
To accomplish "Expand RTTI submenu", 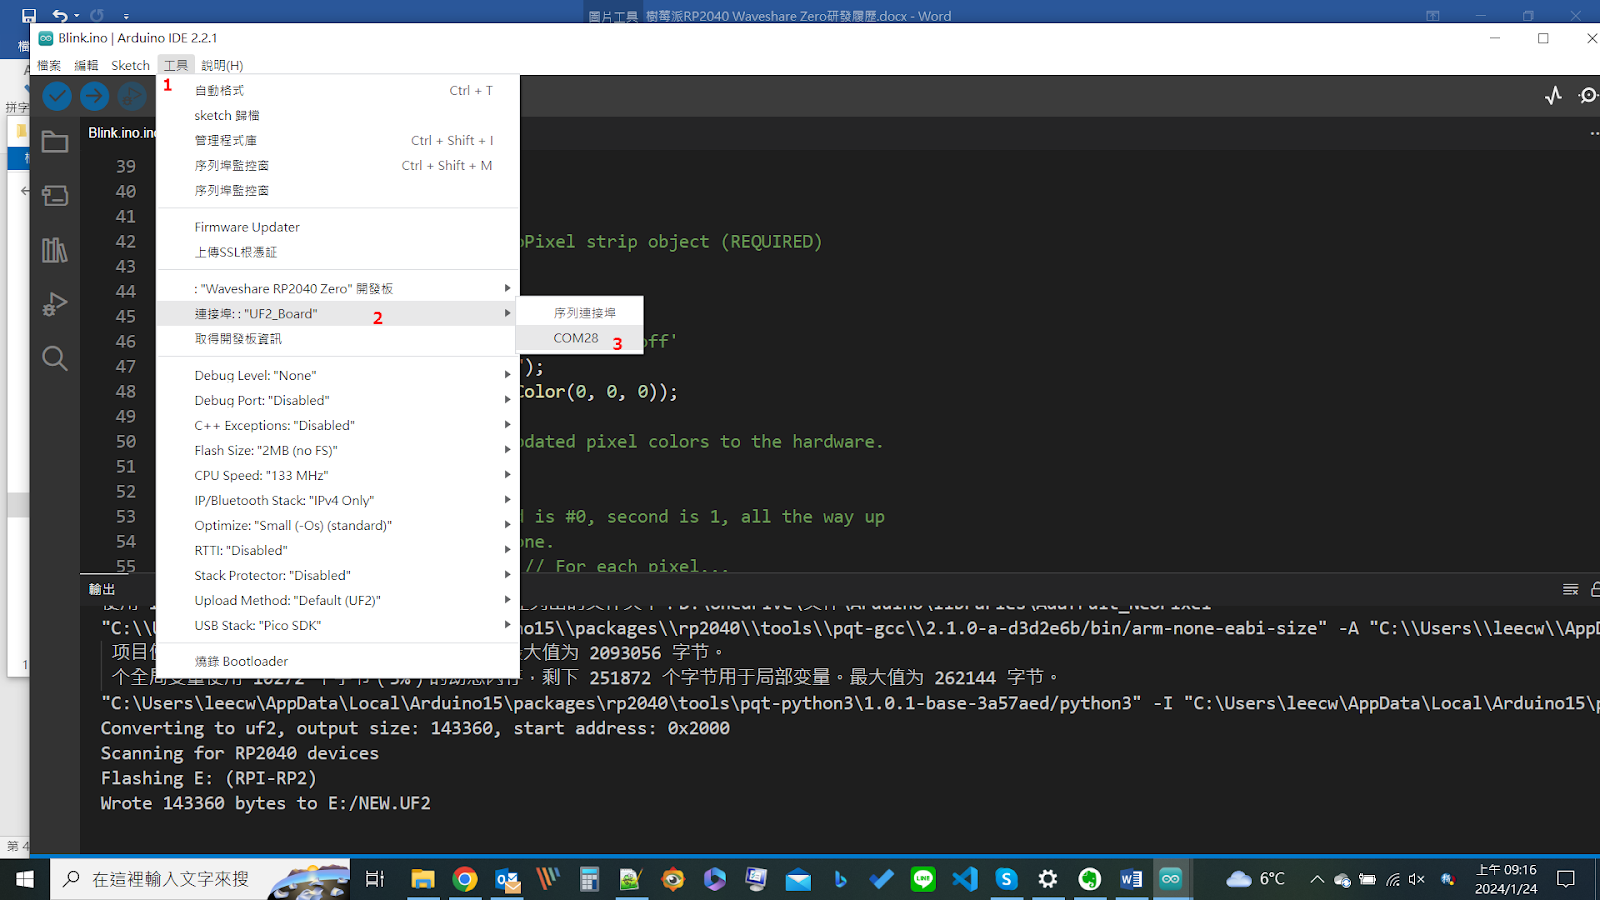I will pyautogui.click(x=338, y=550).
